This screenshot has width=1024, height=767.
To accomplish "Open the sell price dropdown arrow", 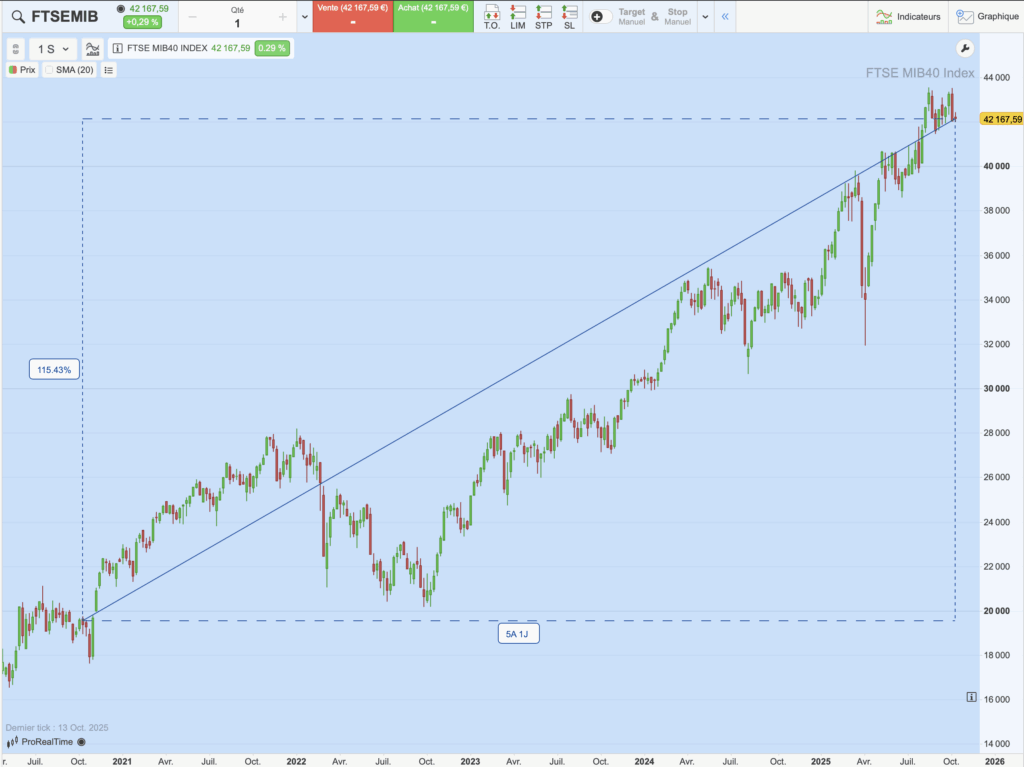I will pos(305,16).
